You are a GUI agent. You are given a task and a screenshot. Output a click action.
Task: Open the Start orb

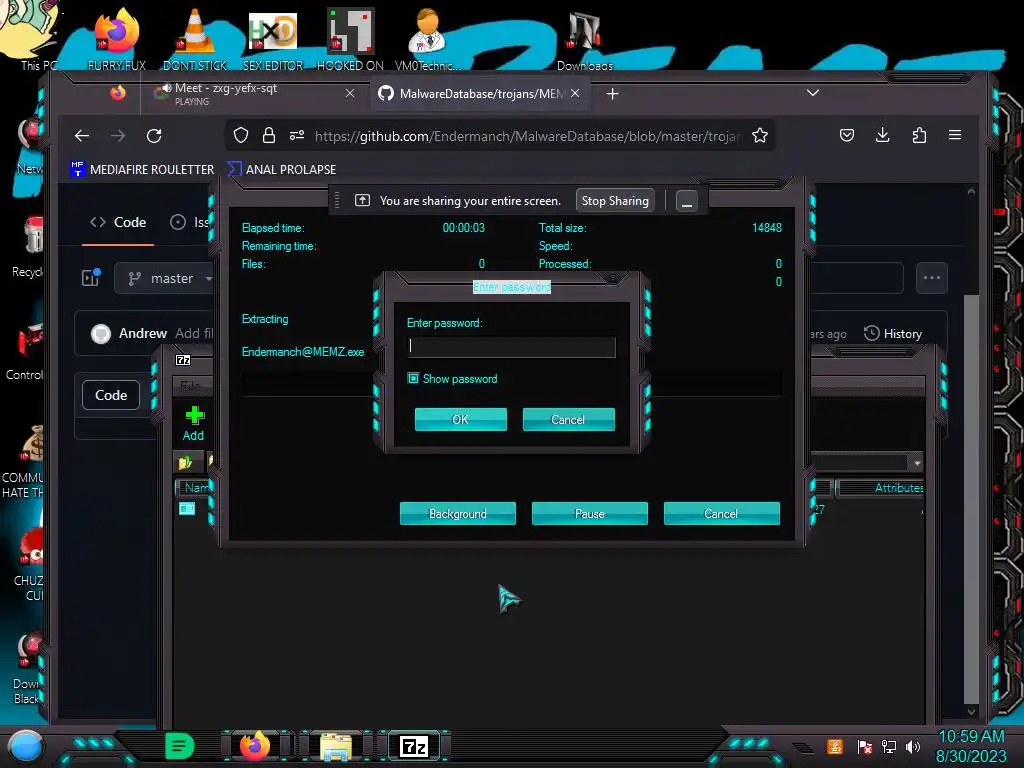coord(25,746)
